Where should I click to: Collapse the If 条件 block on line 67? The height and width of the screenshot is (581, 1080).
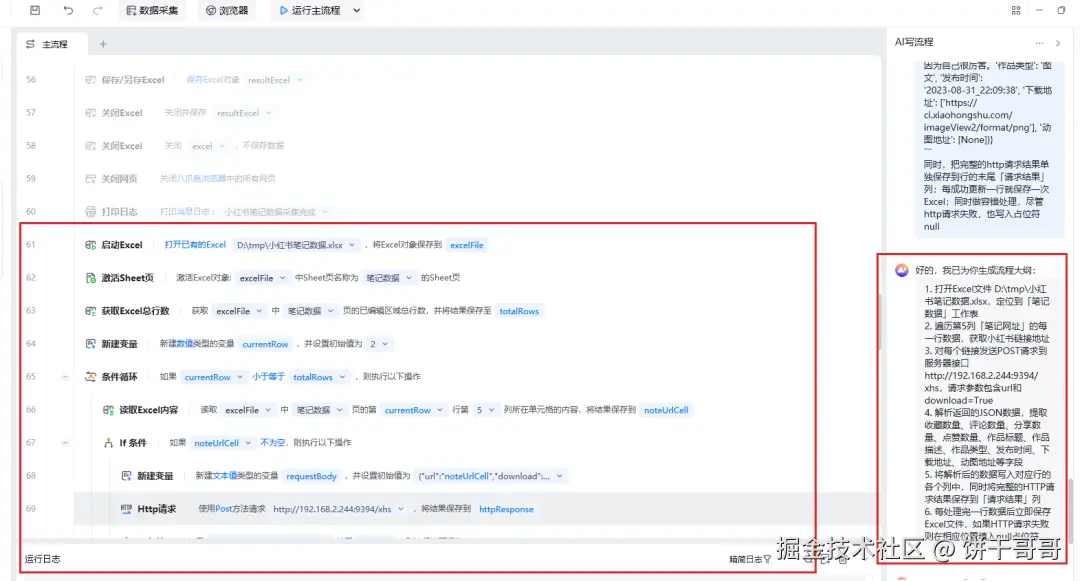pyautogui.click(x=65, y=443)
